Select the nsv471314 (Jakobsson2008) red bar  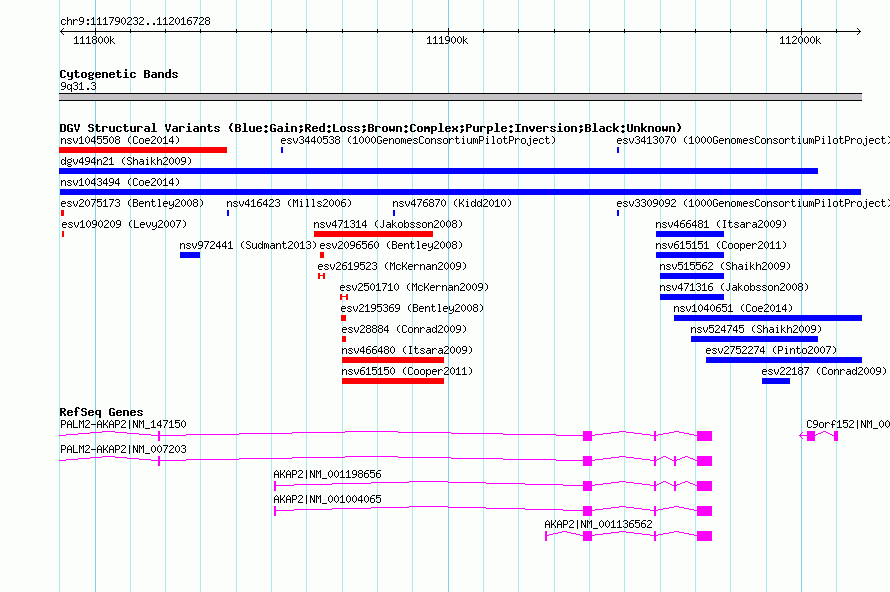click(x=373, y=234)
